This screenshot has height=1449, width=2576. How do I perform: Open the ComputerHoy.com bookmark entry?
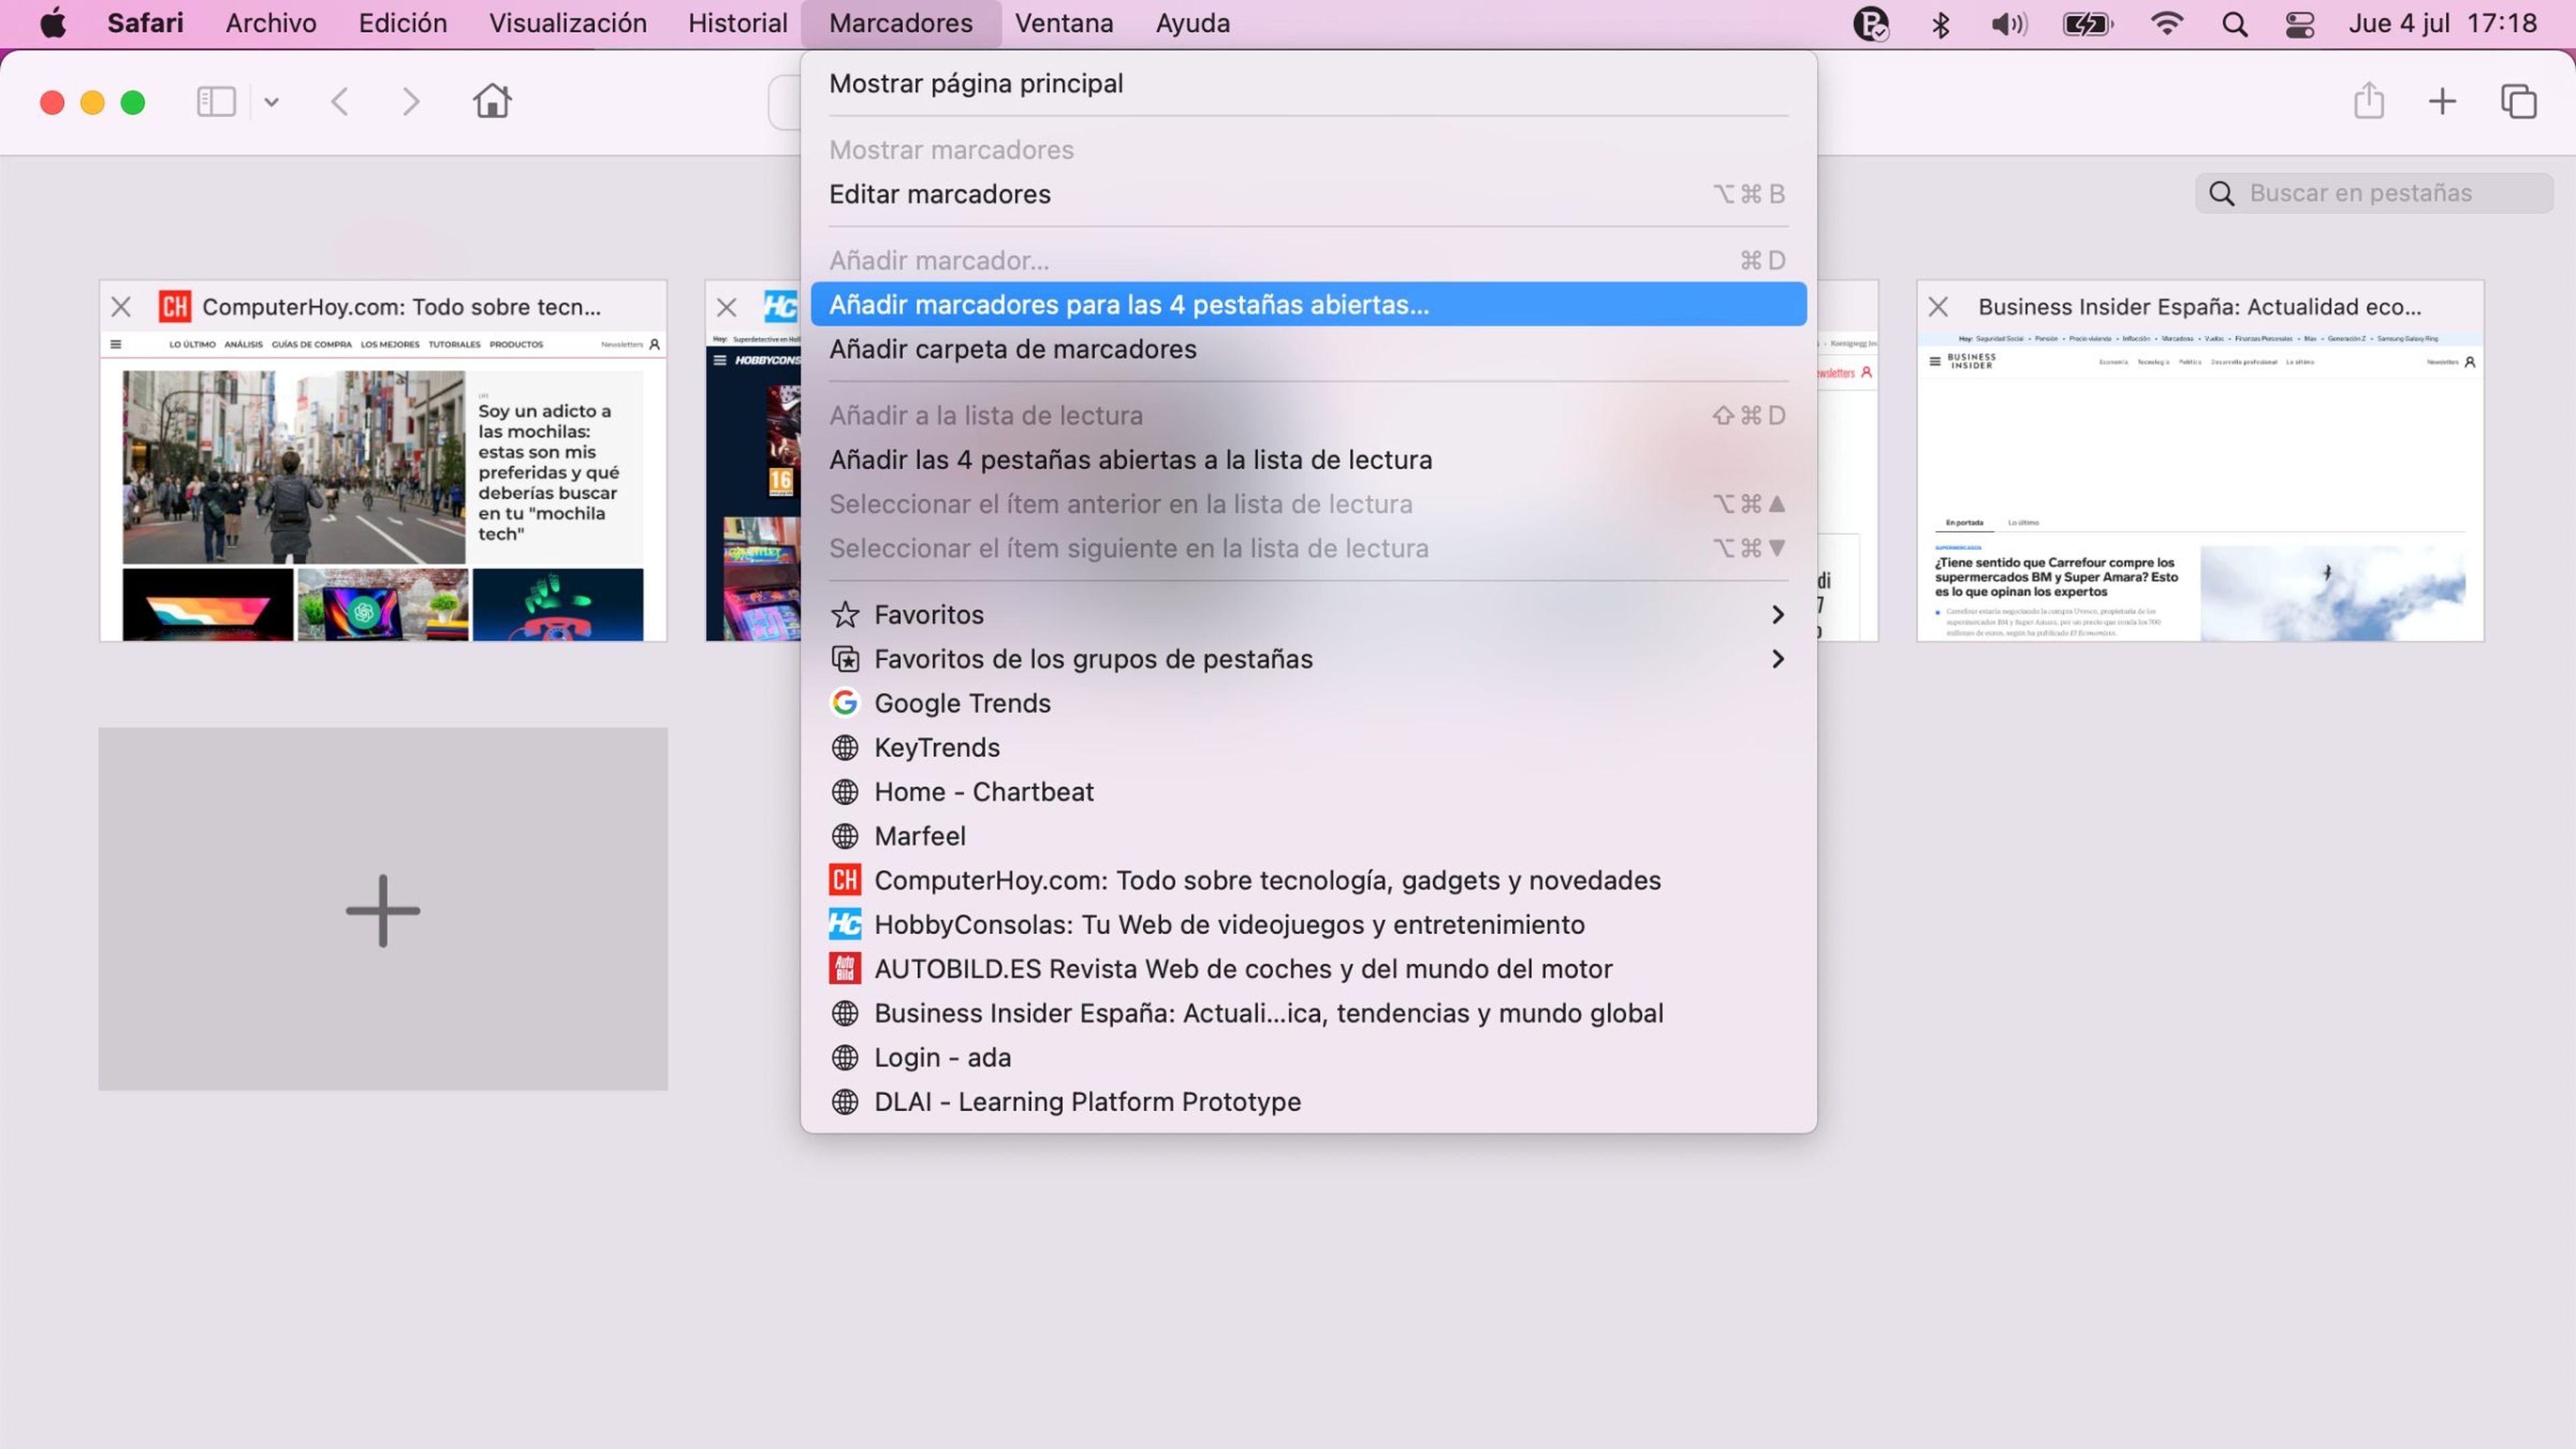click(1308, 880)
